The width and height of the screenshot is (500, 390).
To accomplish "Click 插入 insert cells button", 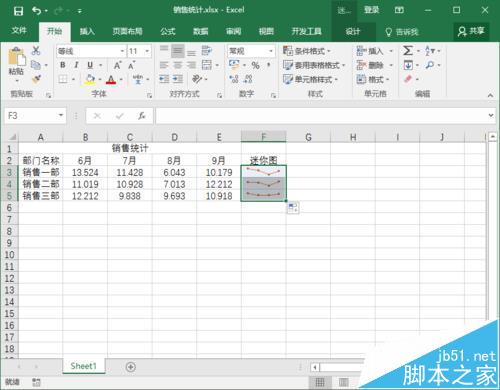I will (x=370, y=51).
